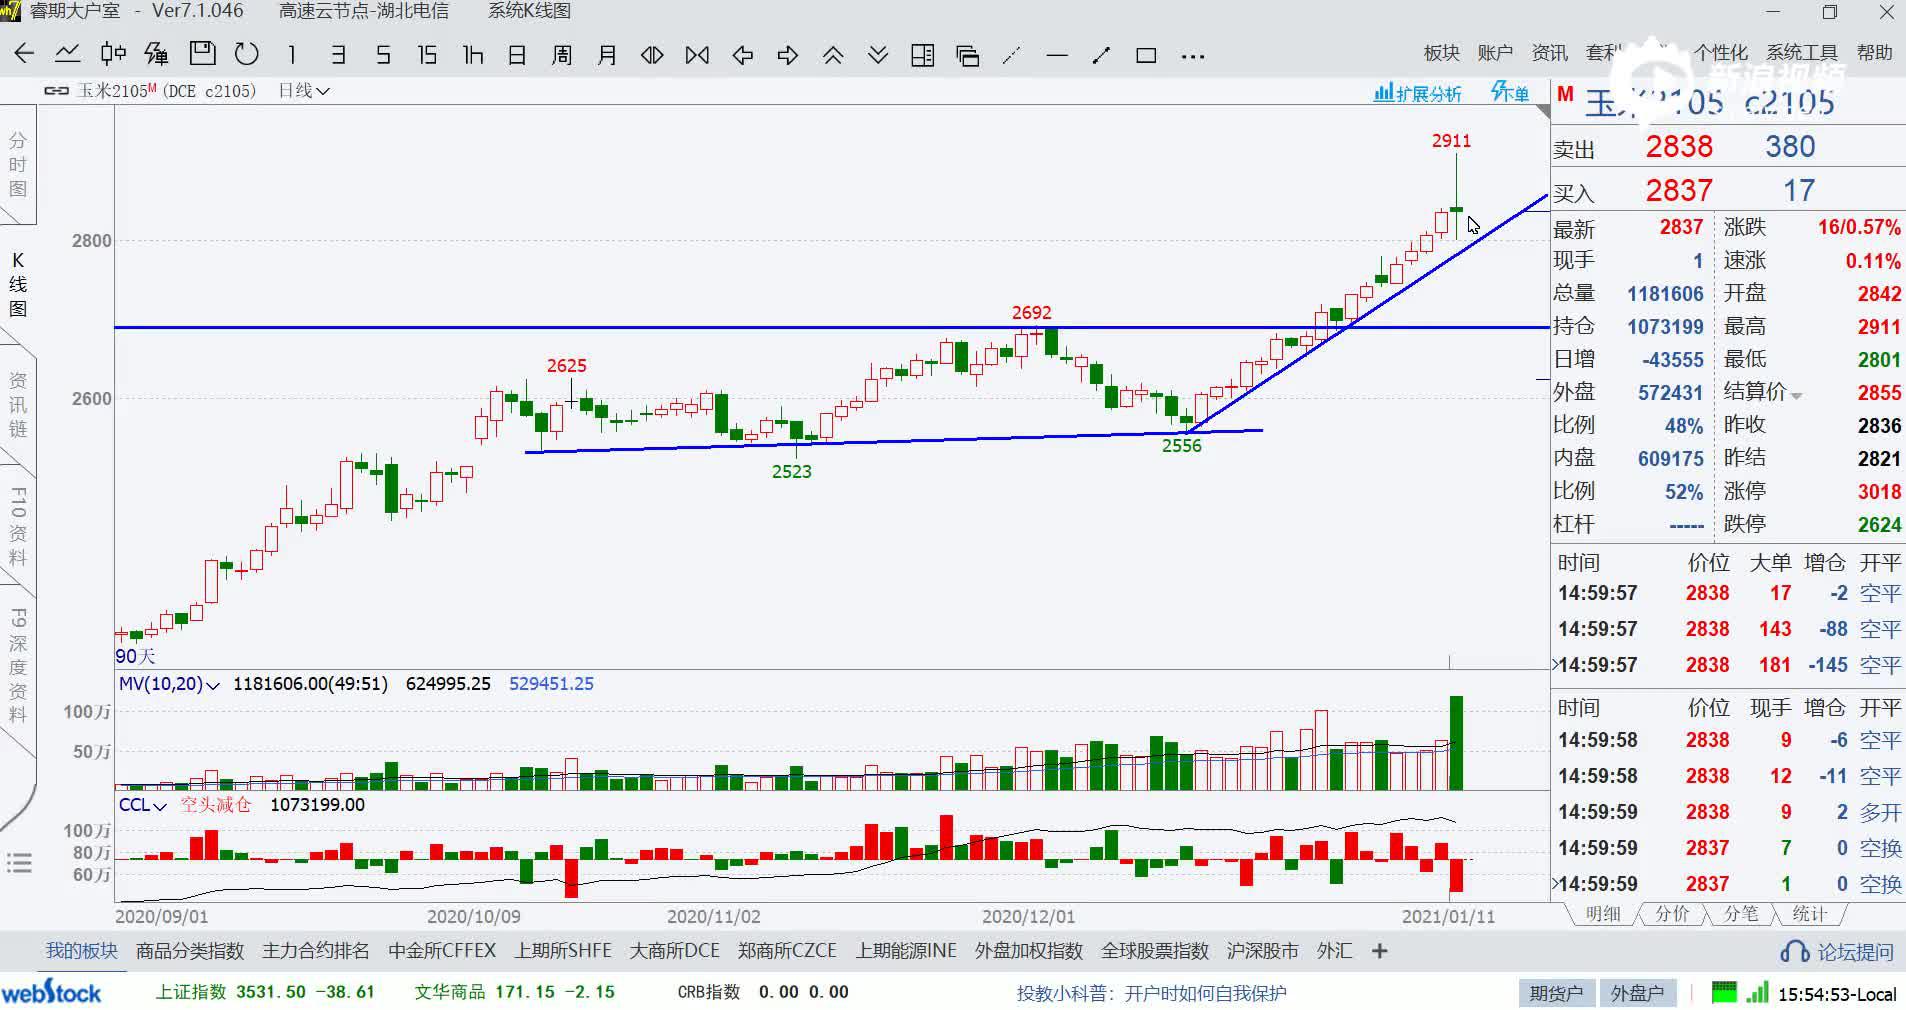Select the trend line drawing tool
Screen dimensions: 1906x1010
1101,55
